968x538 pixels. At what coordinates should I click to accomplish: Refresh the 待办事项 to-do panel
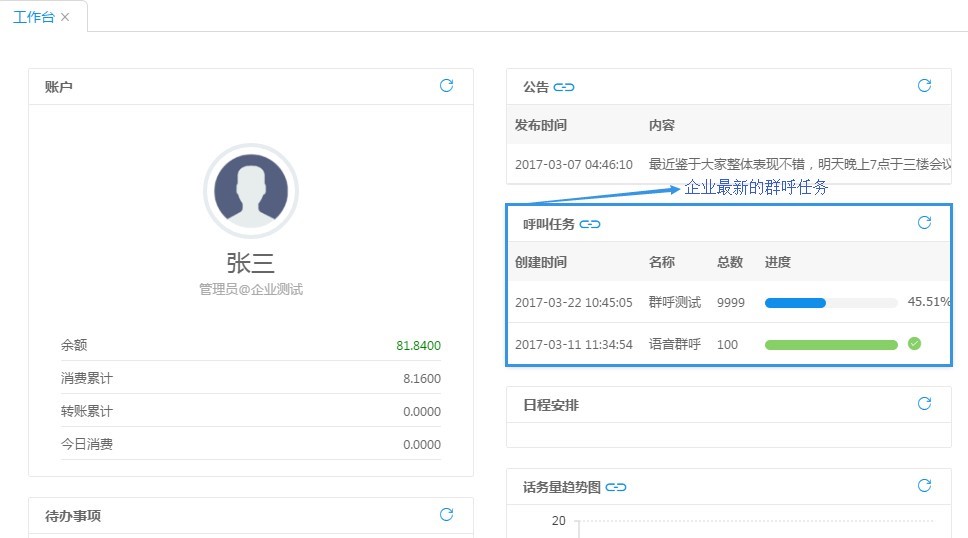[x=446, y=515]
